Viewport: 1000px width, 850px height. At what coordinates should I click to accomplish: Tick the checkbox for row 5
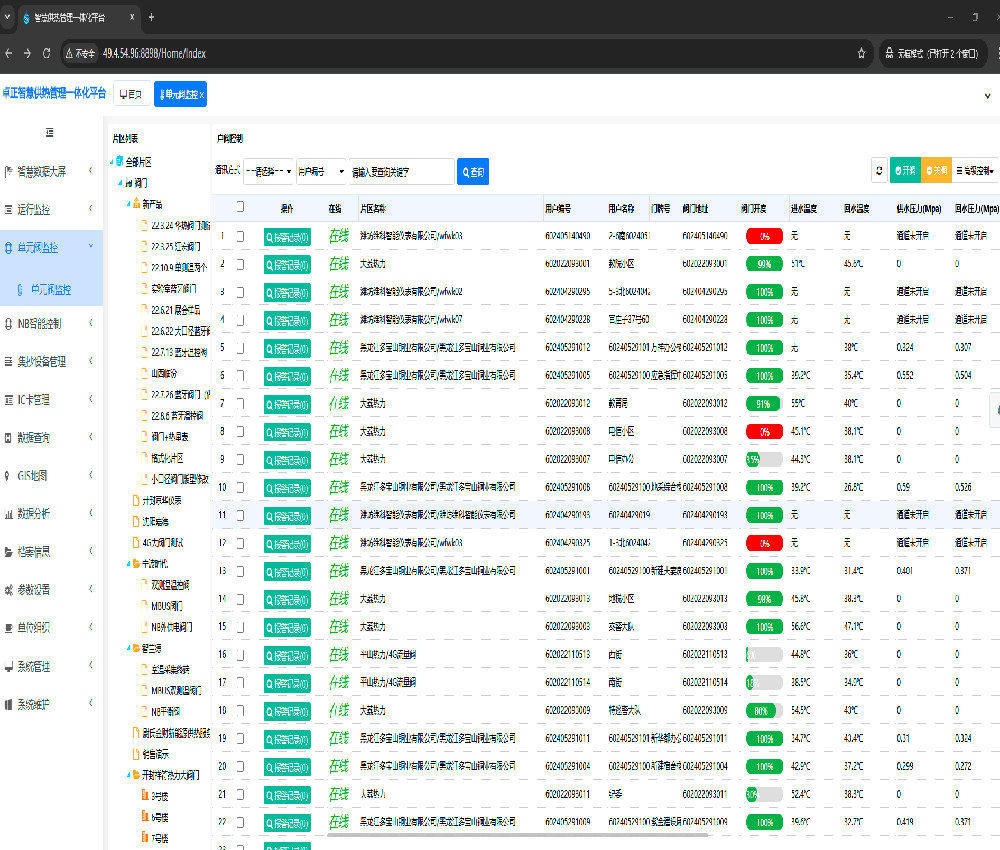pos(240,348)
